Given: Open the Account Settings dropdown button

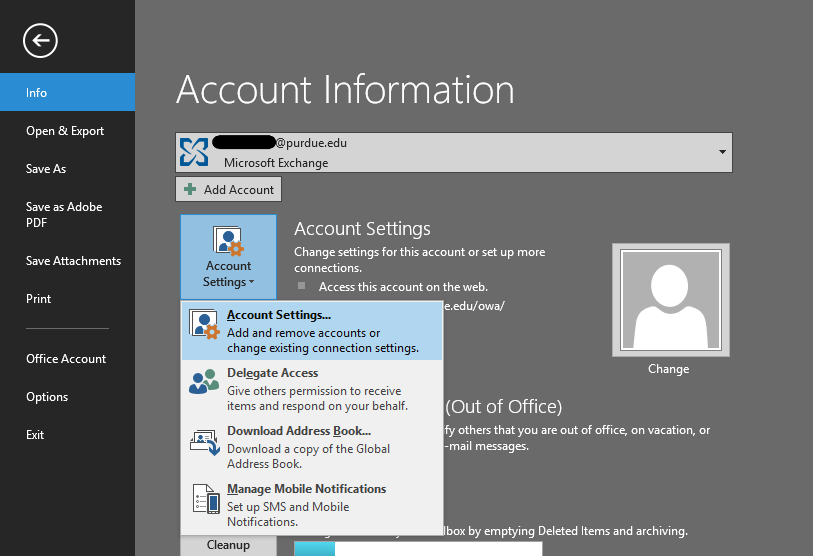Looking at the screenshot, I should coord(228,256).
